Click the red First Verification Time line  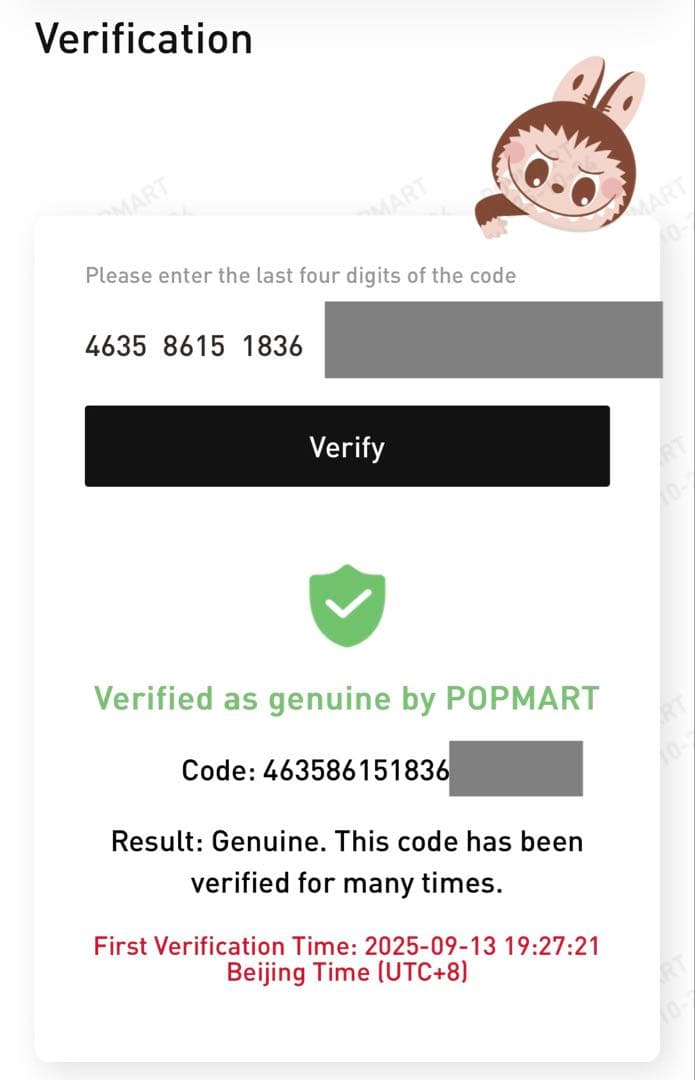pyautogui.click(x=346, y=946)
